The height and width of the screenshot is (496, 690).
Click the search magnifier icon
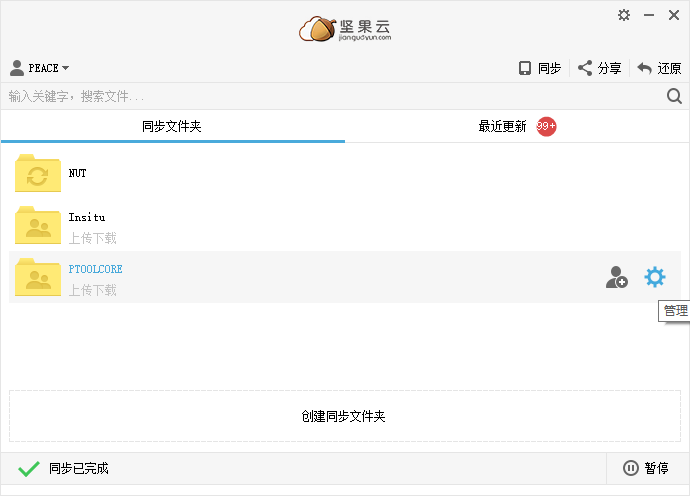click(674, 96)
